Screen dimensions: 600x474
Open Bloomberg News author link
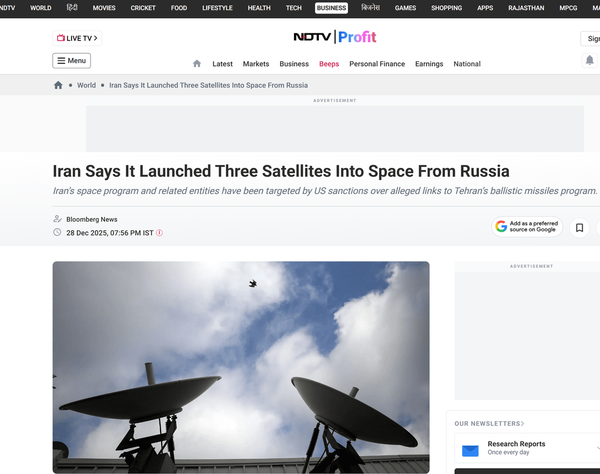[91, 219]
